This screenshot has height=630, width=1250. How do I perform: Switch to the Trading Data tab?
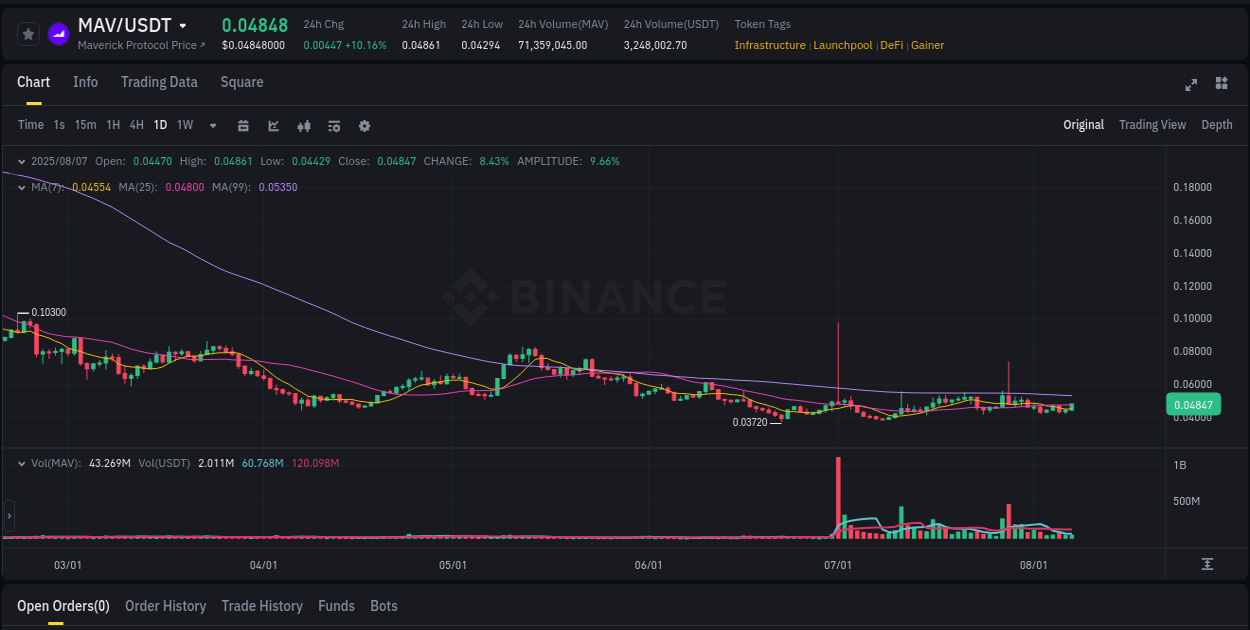tap(159, 82)
